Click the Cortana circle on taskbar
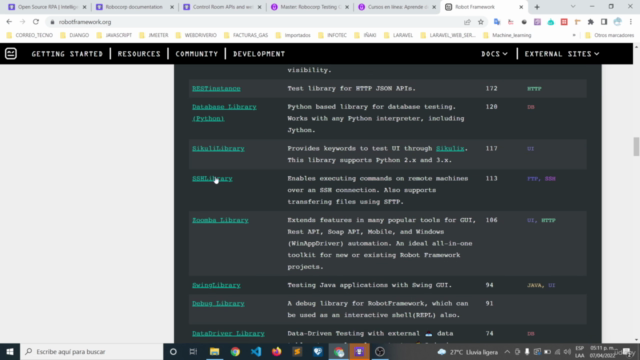Screen dimensions: 640x360 click(173, 351)
